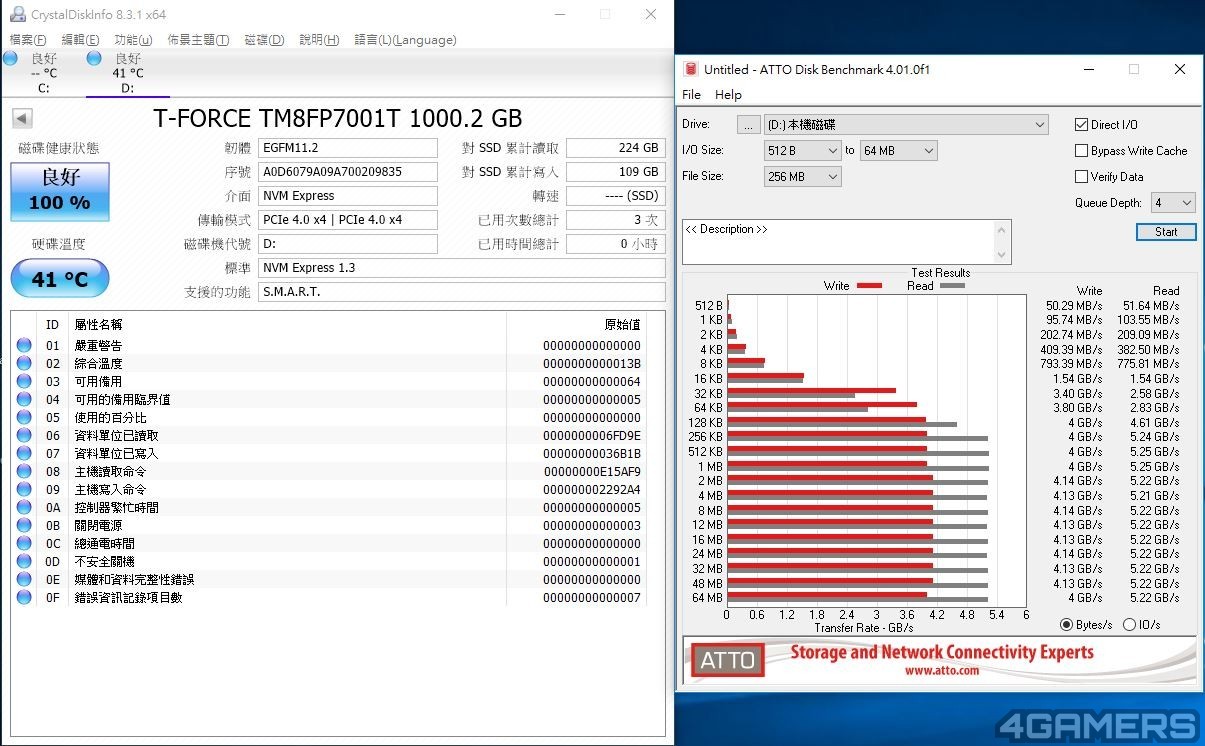This screenshot has height=746, width=1205.
Task: Click the 支援的功能 field S.M.A.R.T.
Action: (x=462, y=292)
